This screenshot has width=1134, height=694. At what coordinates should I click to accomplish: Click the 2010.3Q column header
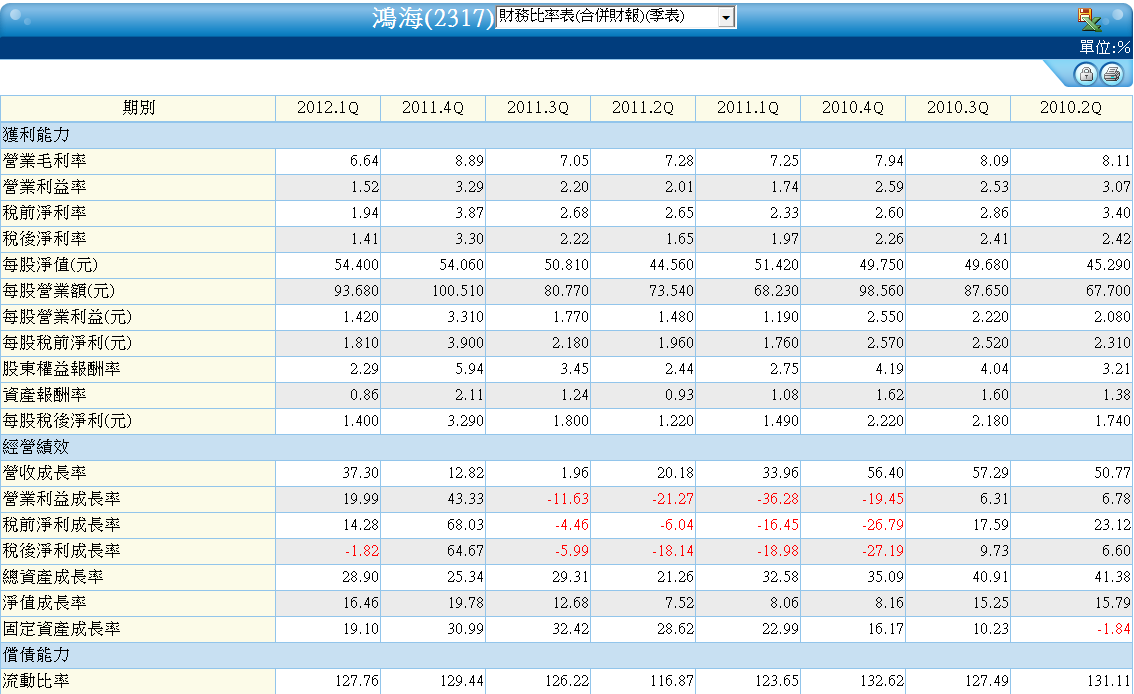pos(958,108)
